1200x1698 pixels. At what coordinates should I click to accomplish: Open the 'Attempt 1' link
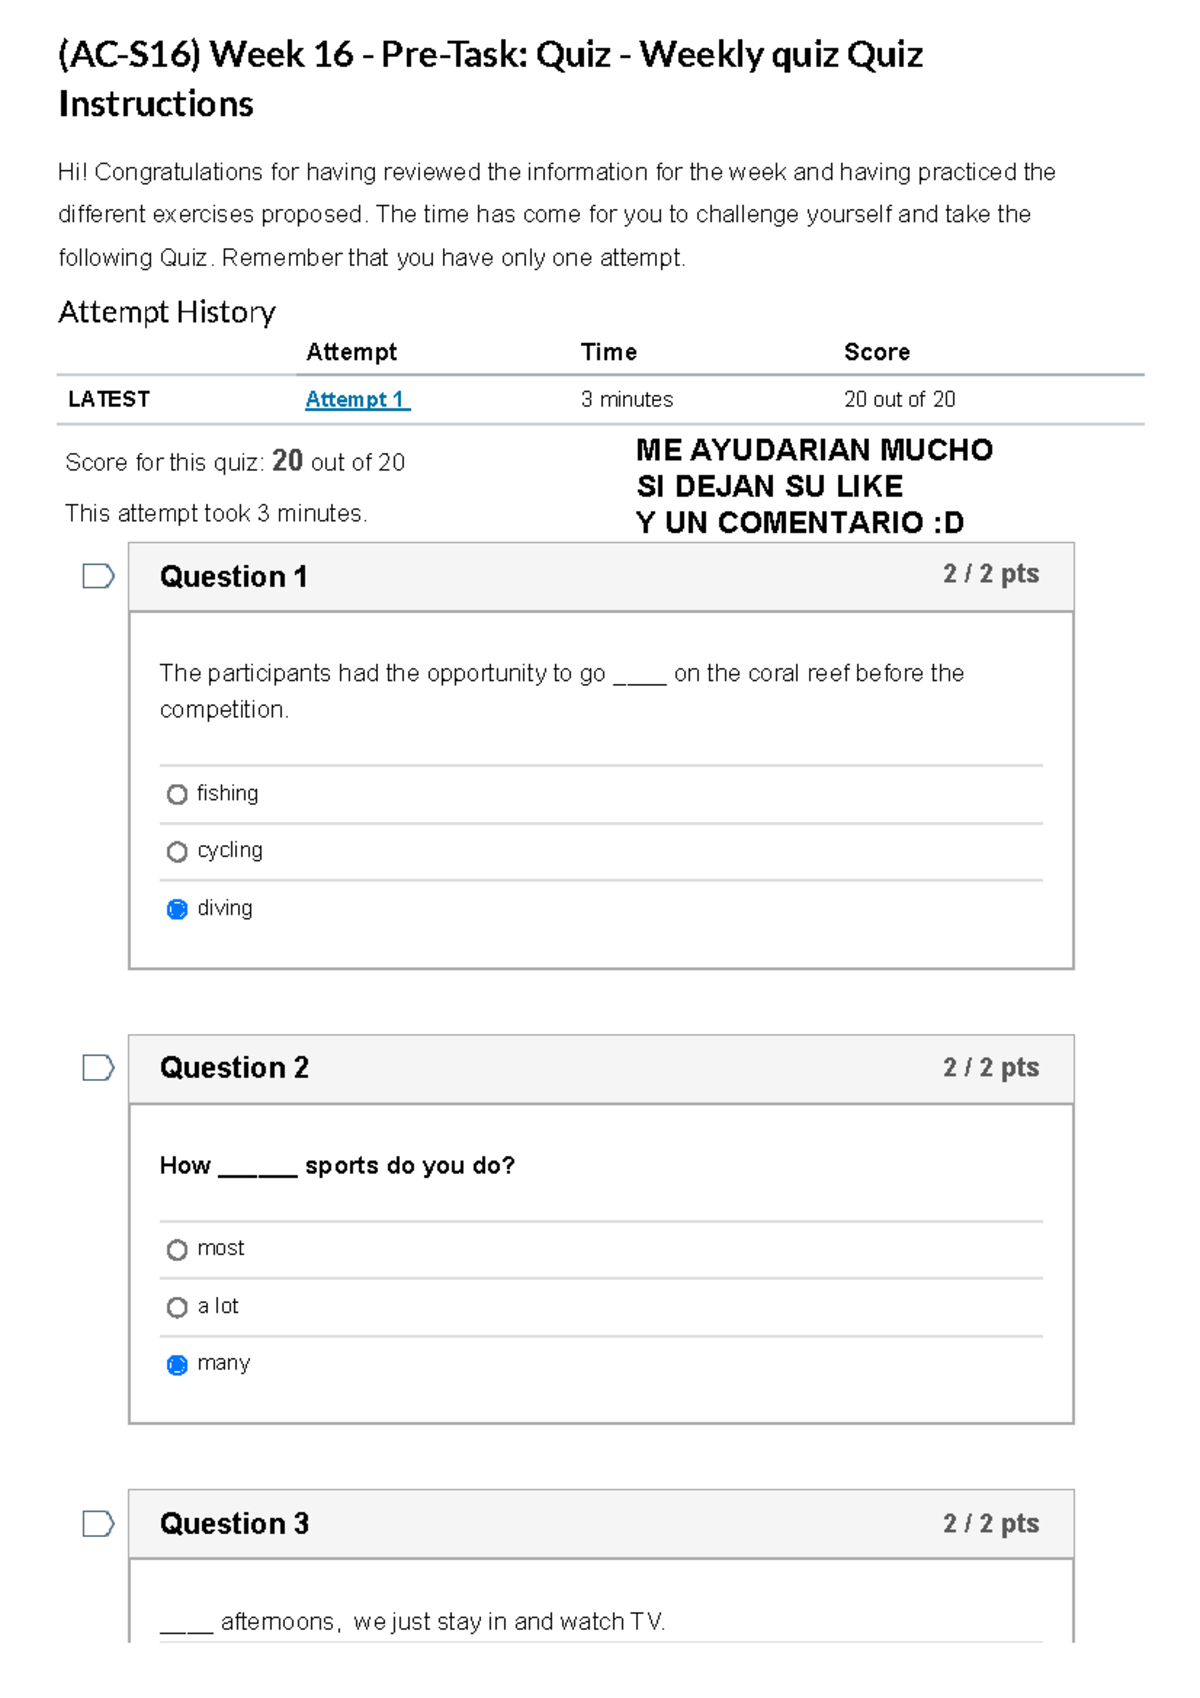pos(356,399)
